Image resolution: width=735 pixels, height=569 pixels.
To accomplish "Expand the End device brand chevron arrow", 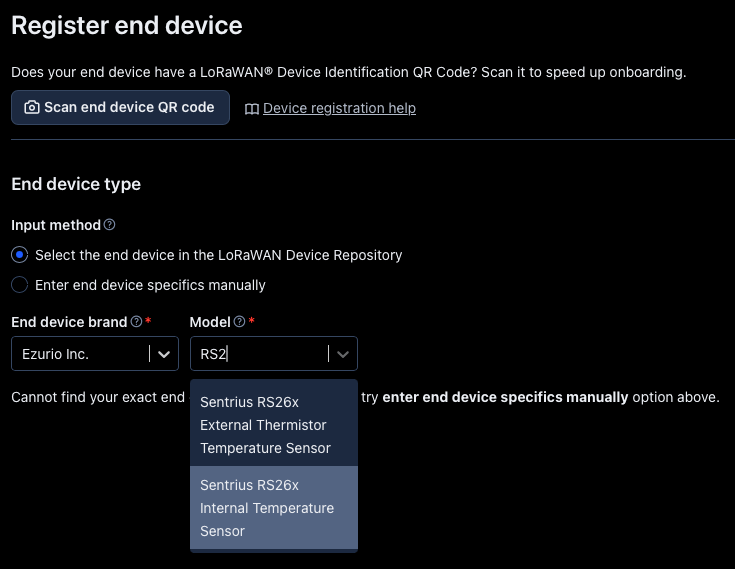I will [x=164, y=353].
